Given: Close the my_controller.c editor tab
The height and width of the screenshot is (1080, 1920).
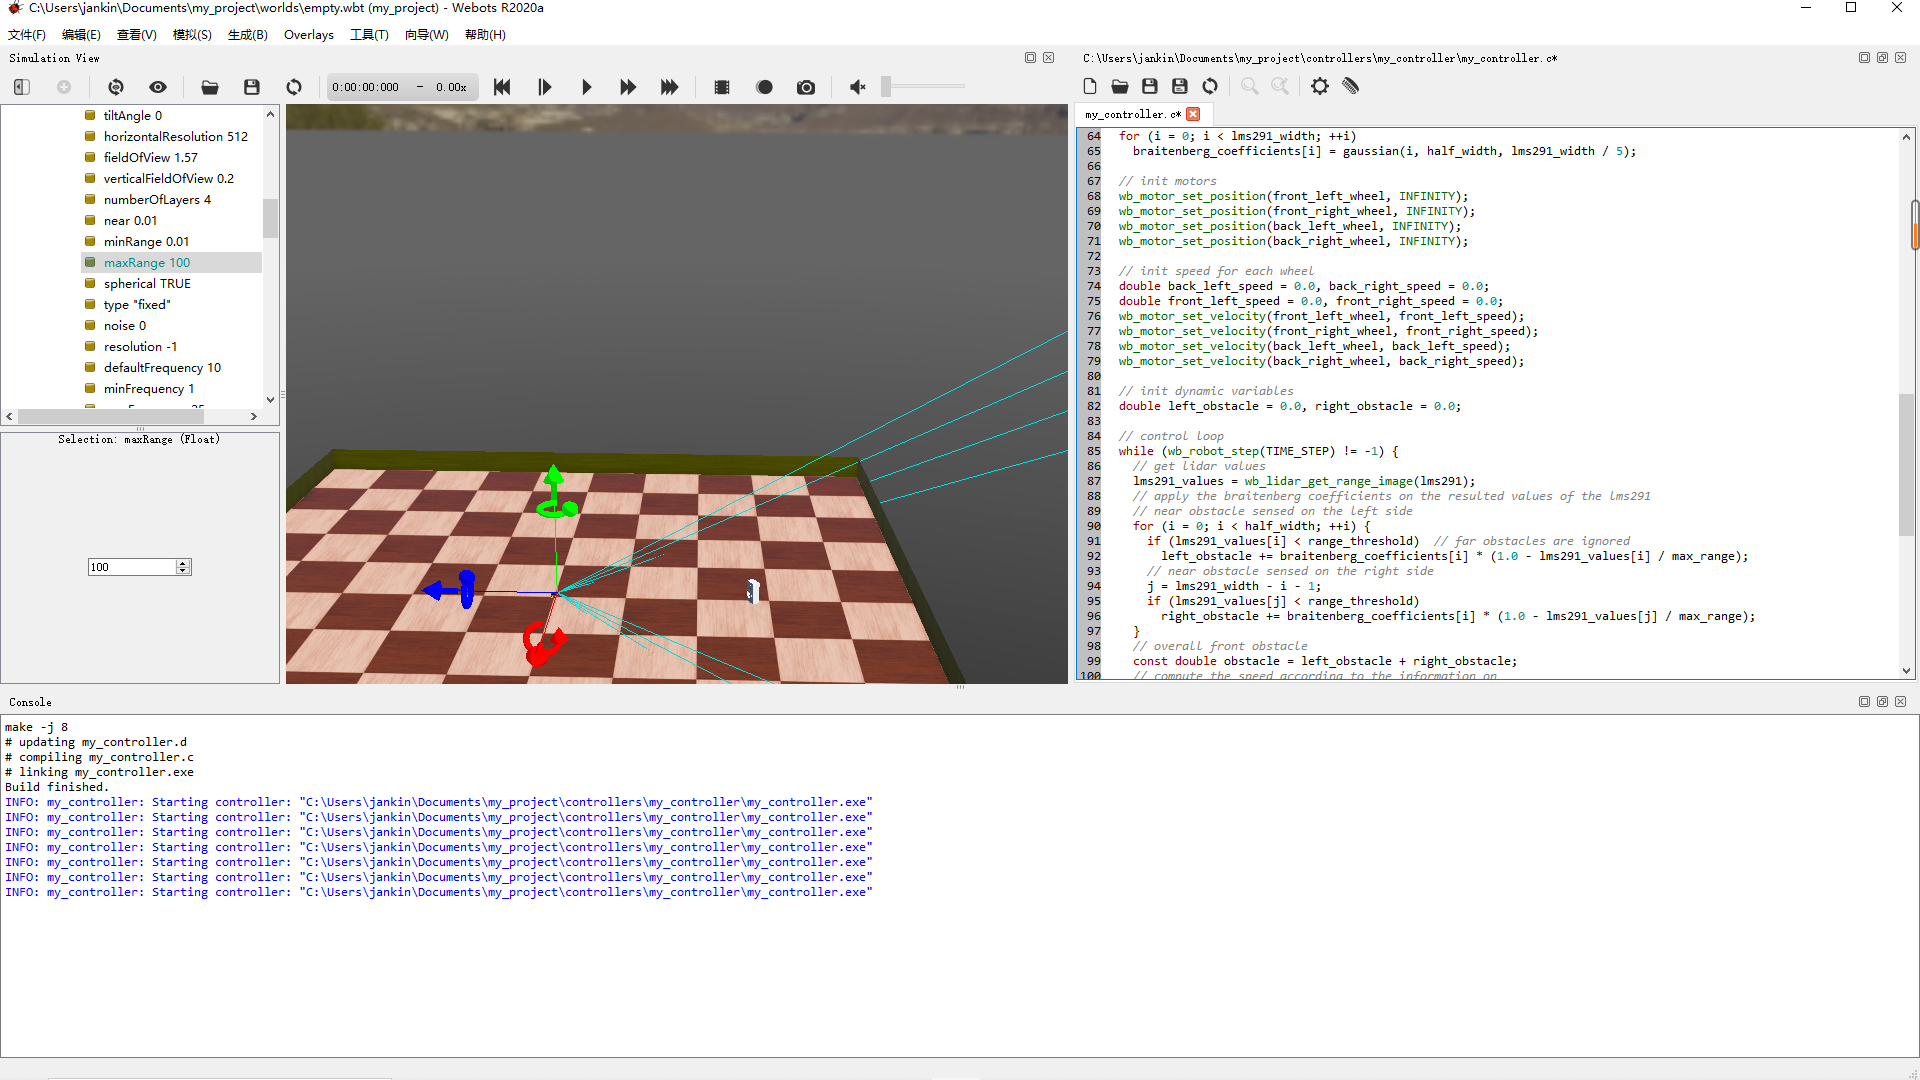Looking at the screenshot, I should click(x=1193, y=114).
